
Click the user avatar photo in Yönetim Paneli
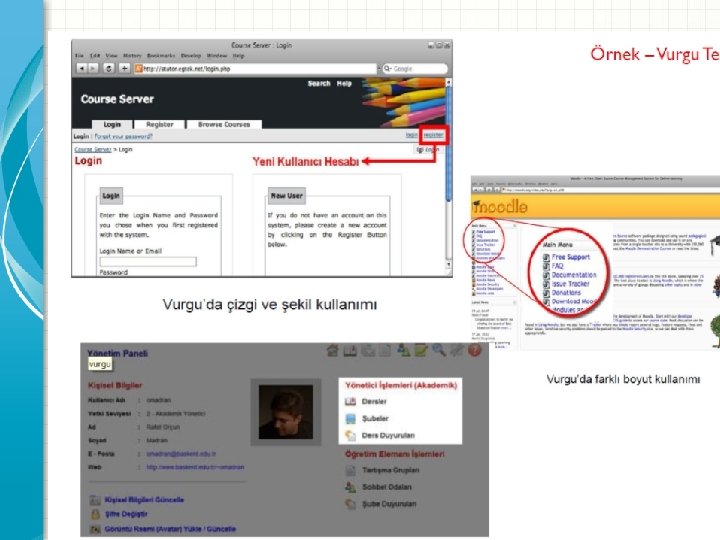coord(286,412)
